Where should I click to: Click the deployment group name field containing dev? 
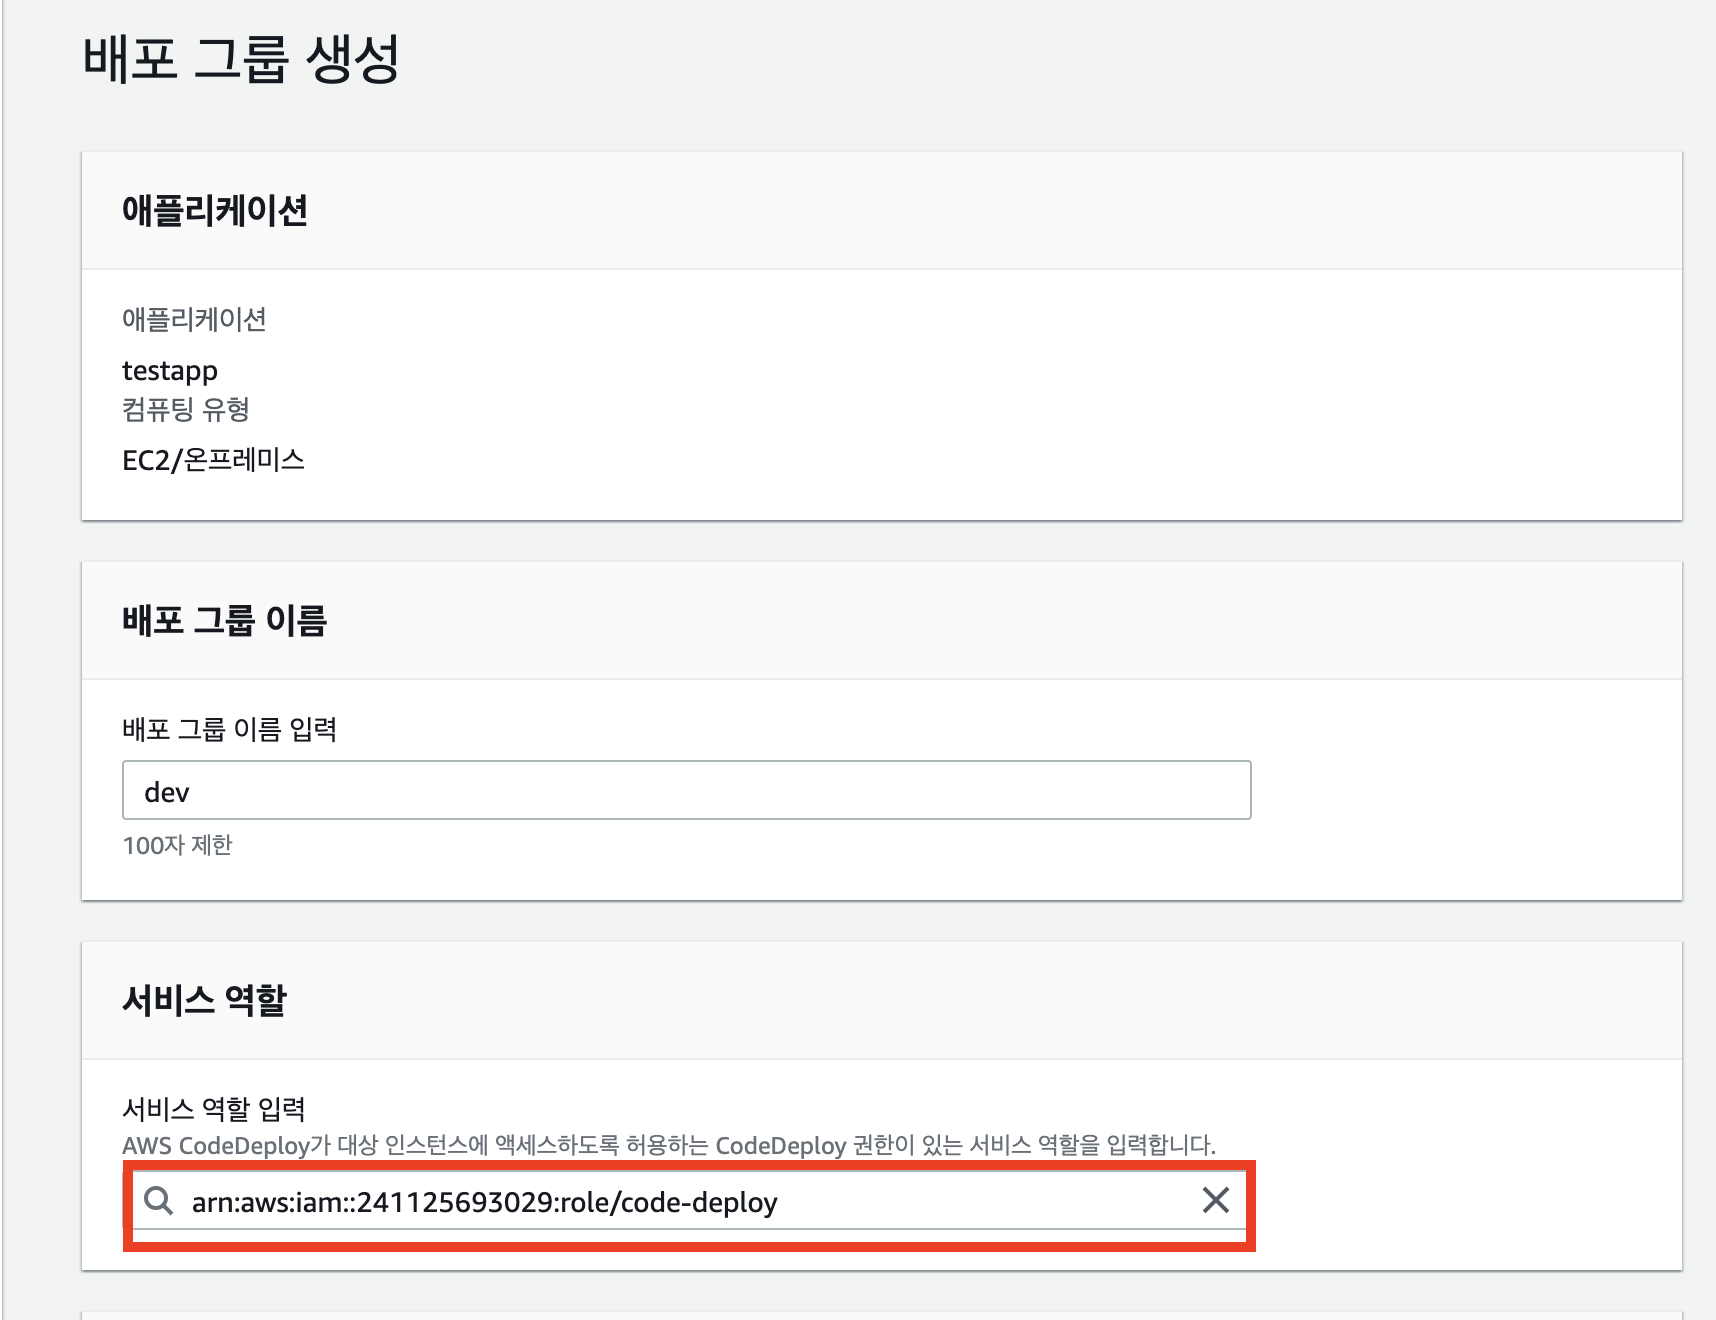tap(686, 791)
